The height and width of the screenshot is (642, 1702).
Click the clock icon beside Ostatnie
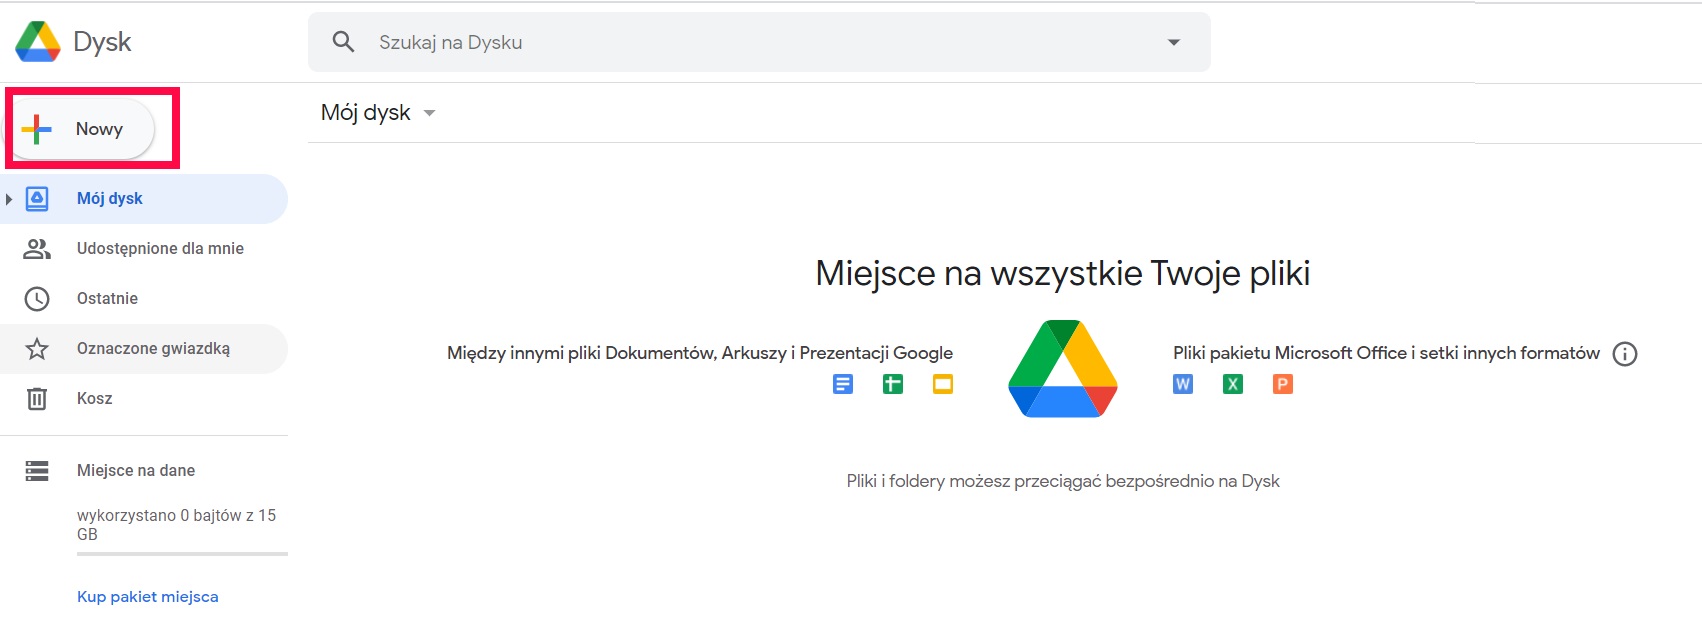coord(37,299)
